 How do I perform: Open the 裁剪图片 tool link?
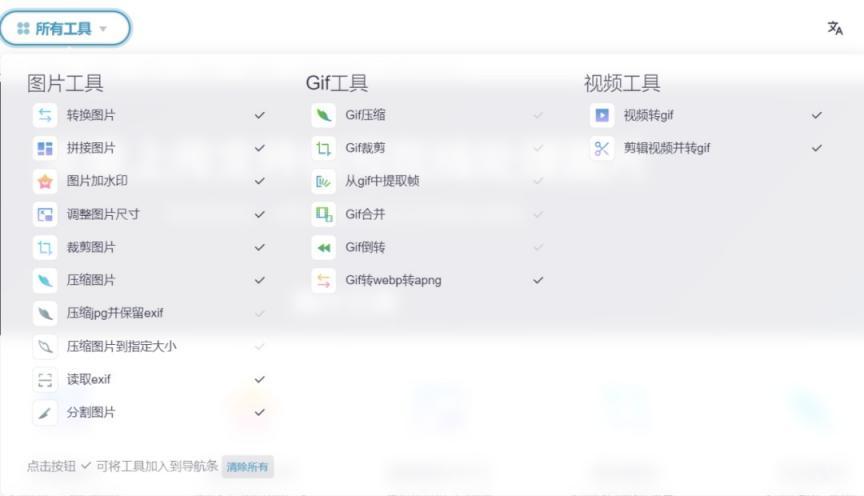point(91,247)
